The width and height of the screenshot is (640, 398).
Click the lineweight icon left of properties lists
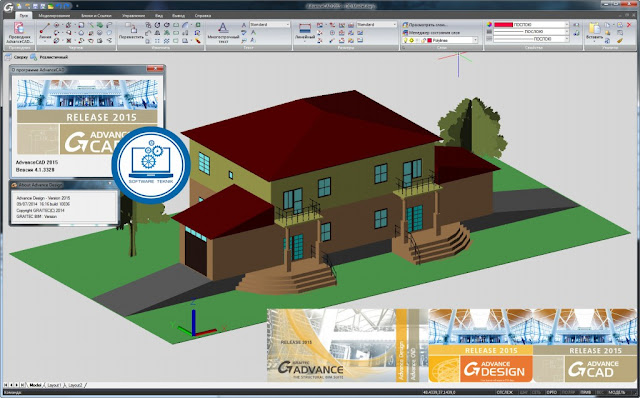click(489, 38)
